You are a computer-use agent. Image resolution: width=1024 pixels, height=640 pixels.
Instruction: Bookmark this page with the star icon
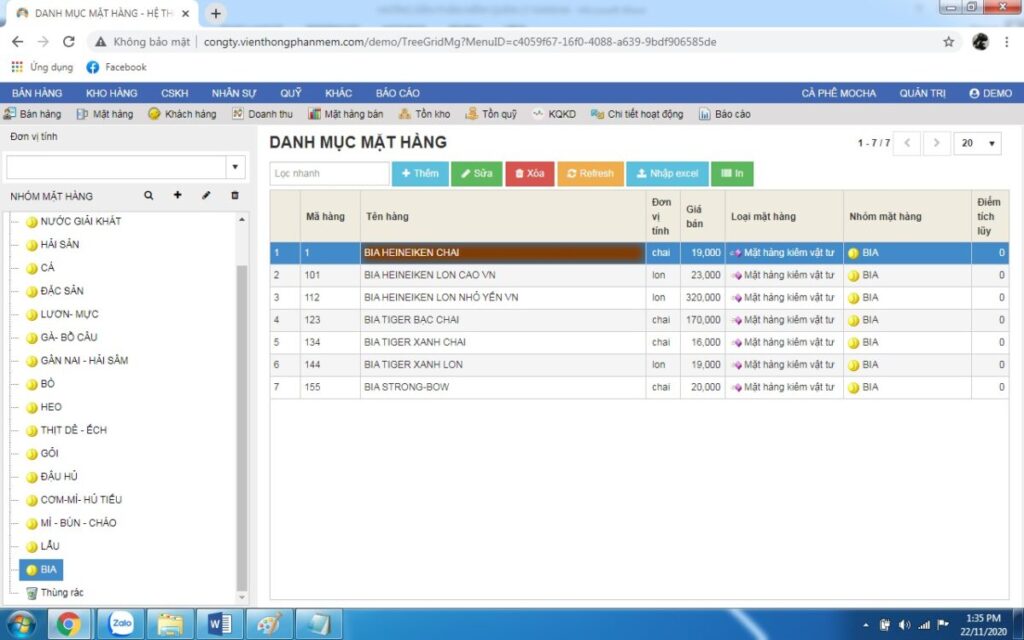click(948, 42)
